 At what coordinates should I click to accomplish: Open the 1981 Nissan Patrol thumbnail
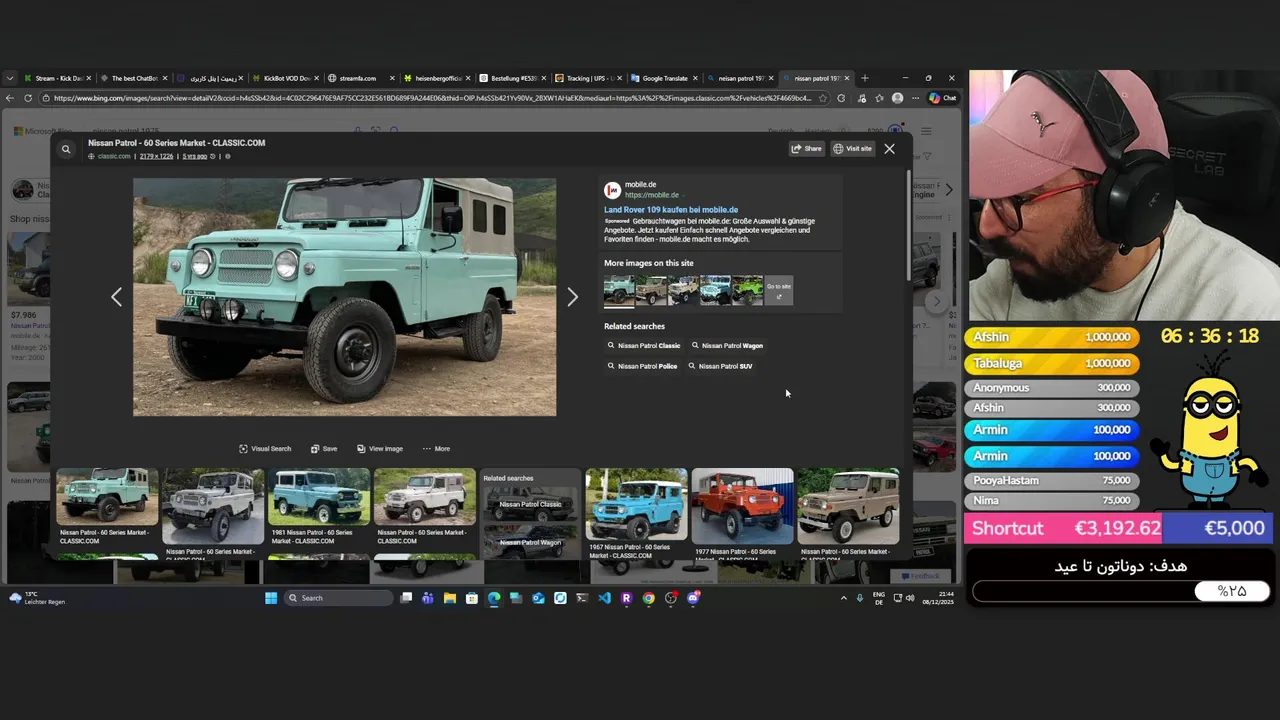318,496
